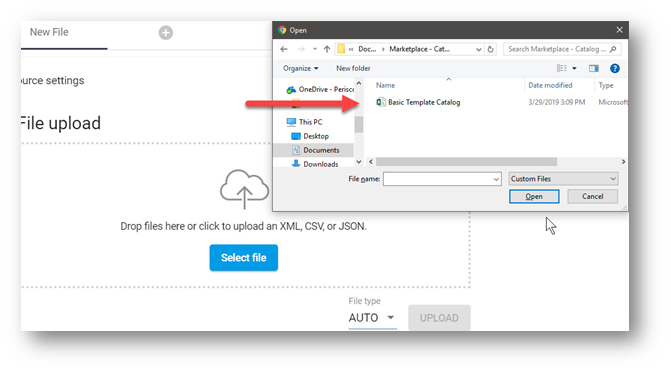Viewport: 671px width, 373px height.
Task: Switch to the New File tab
Action: (49, 32)
